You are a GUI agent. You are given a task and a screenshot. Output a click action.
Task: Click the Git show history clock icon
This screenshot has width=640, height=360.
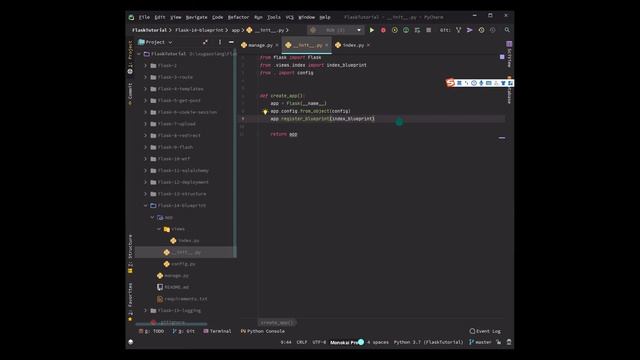481,30
